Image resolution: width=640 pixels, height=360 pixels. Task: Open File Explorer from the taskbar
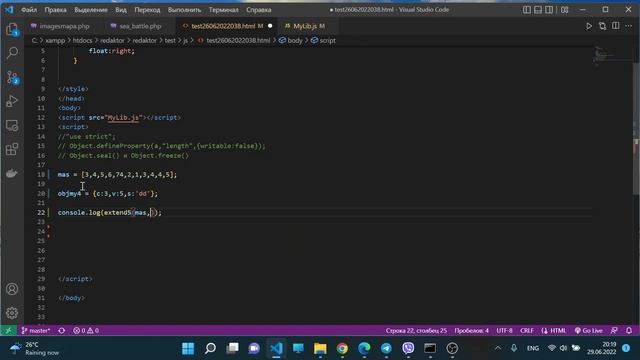click(x=320, y=348)
